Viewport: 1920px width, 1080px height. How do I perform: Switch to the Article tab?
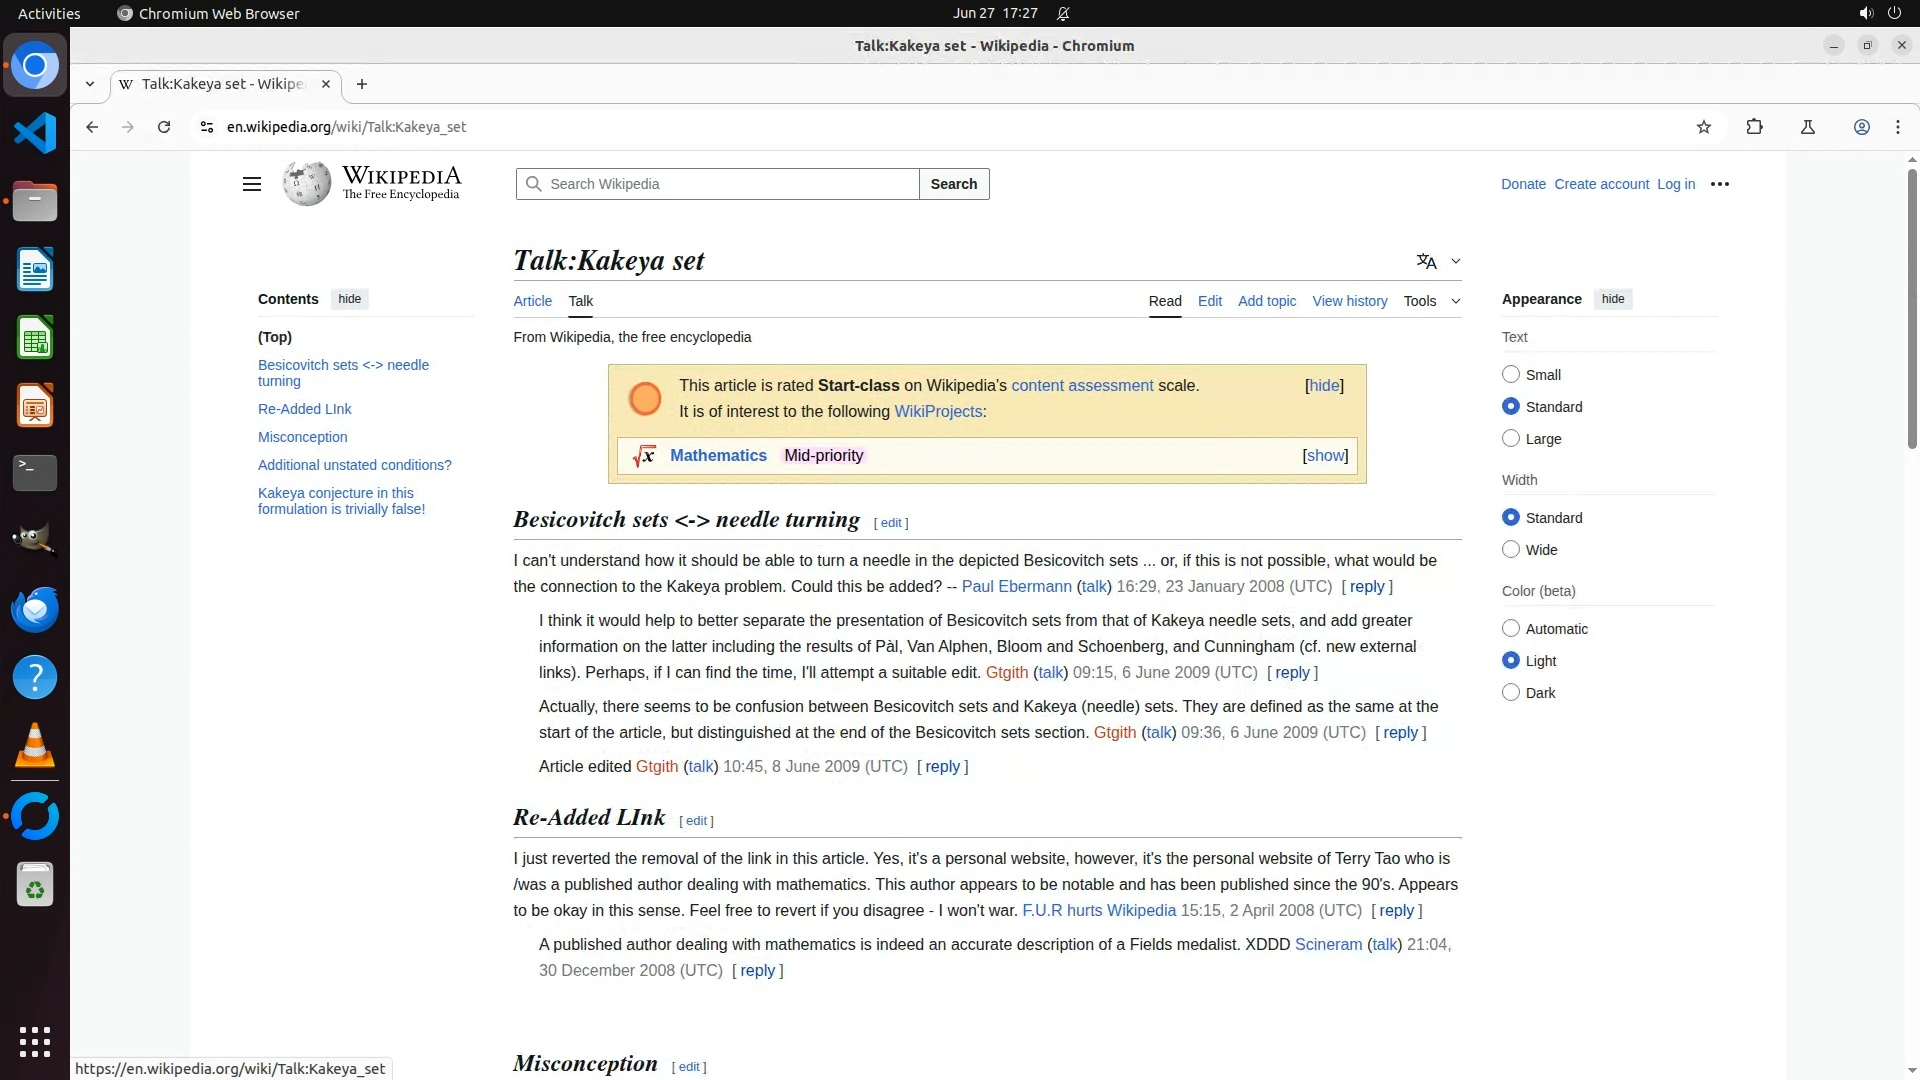coord(532,301)
